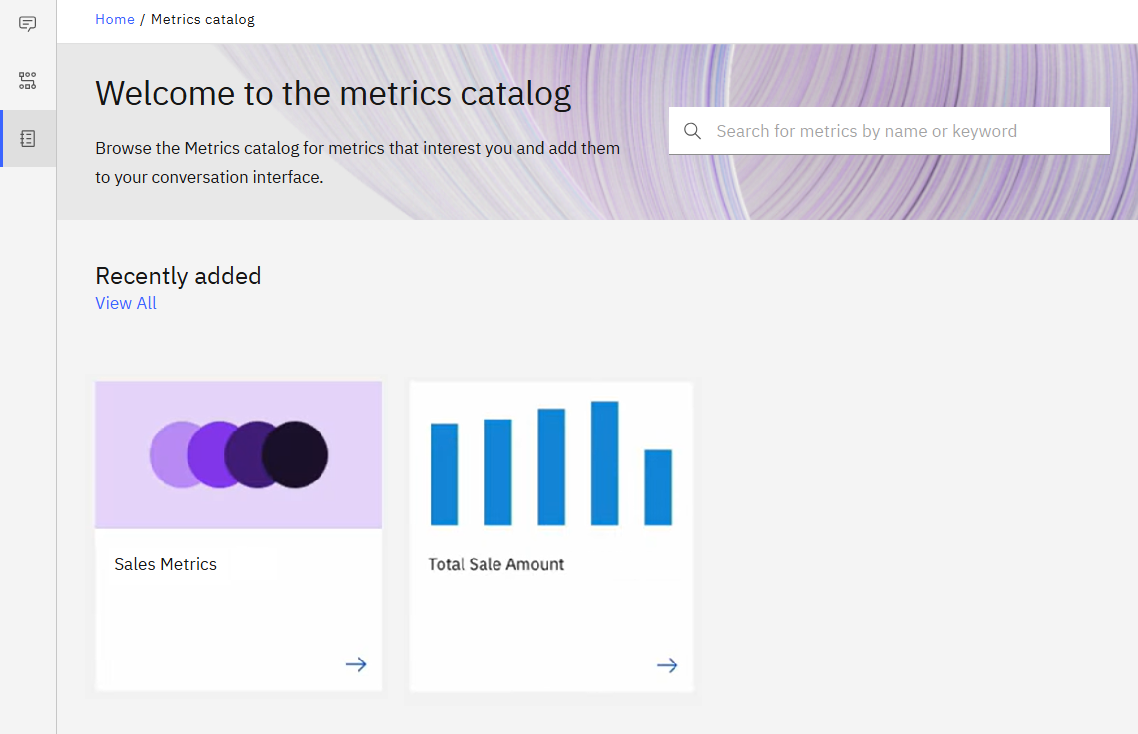Click the arrow on Sales Metrics card
Screen dimensions: 1138x734
(356, 664)
